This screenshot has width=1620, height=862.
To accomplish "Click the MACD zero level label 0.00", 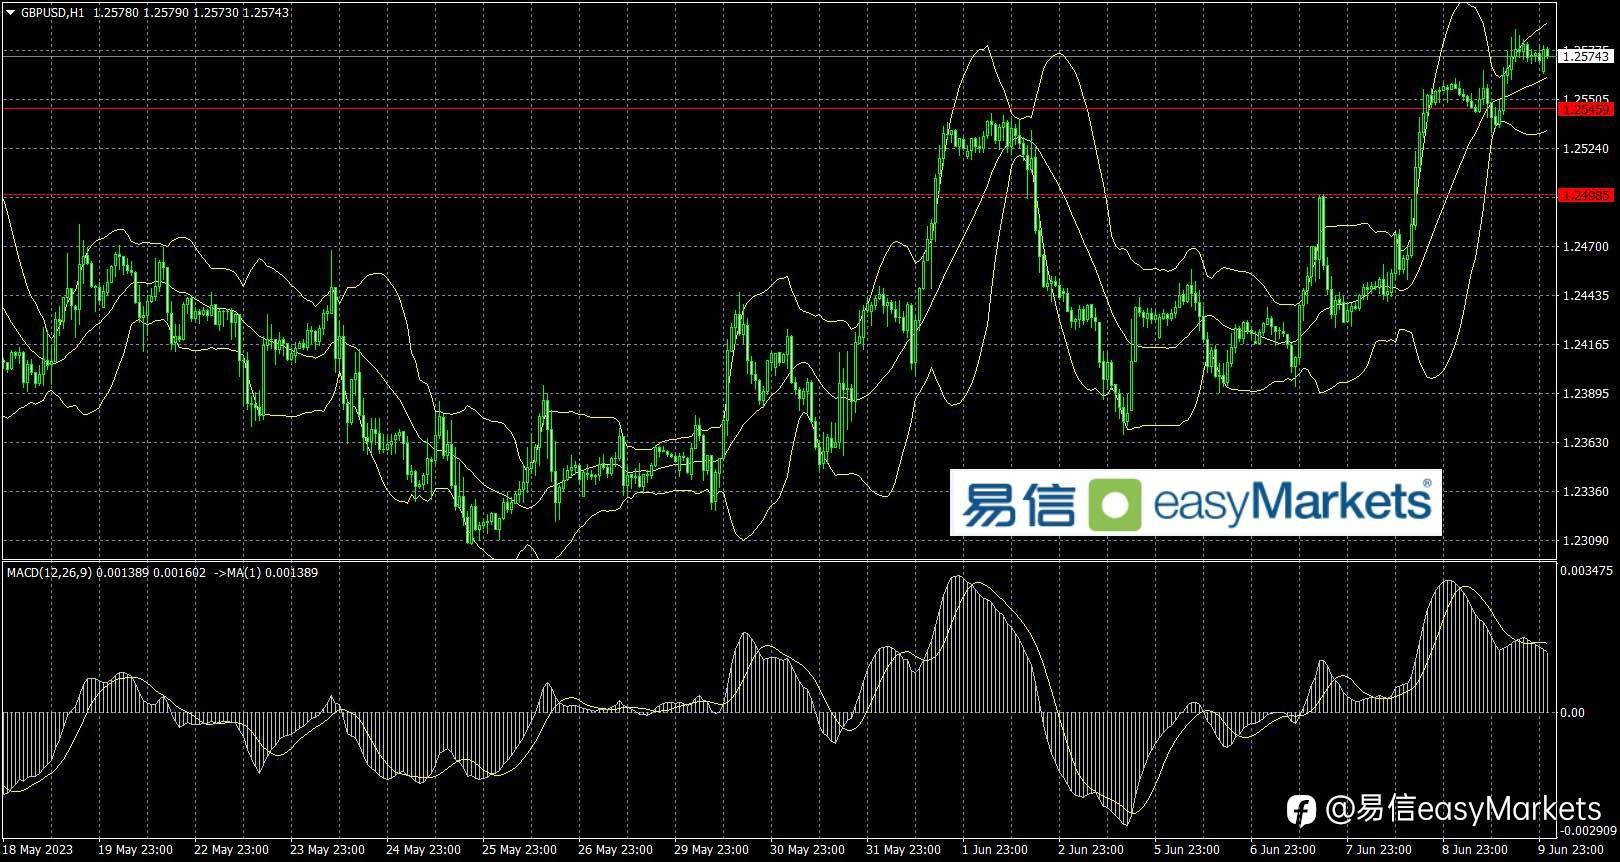I will coord(1573,712).
